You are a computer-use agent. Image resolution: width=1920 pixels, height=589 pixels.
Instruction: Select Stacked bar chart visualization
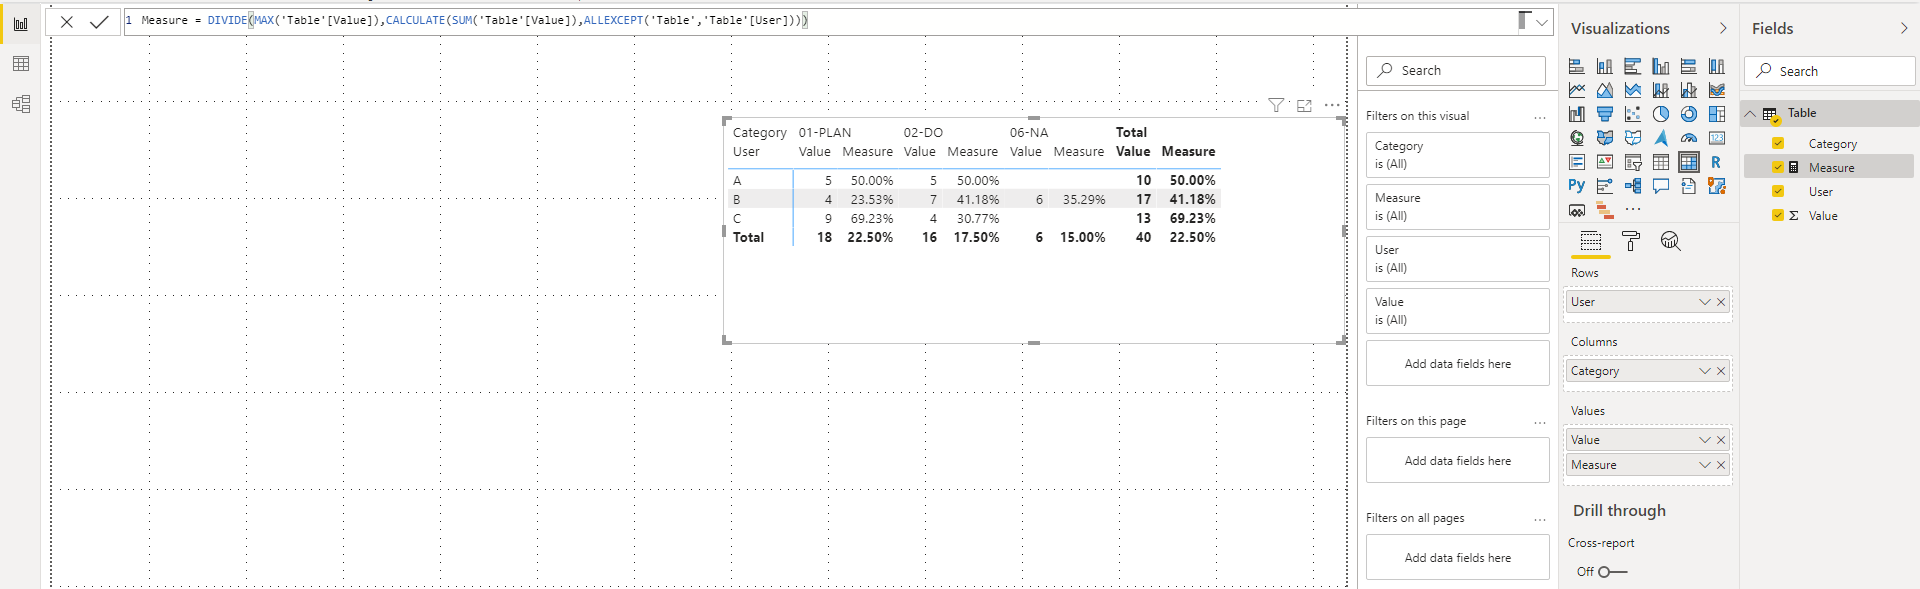pos(1577,66)
